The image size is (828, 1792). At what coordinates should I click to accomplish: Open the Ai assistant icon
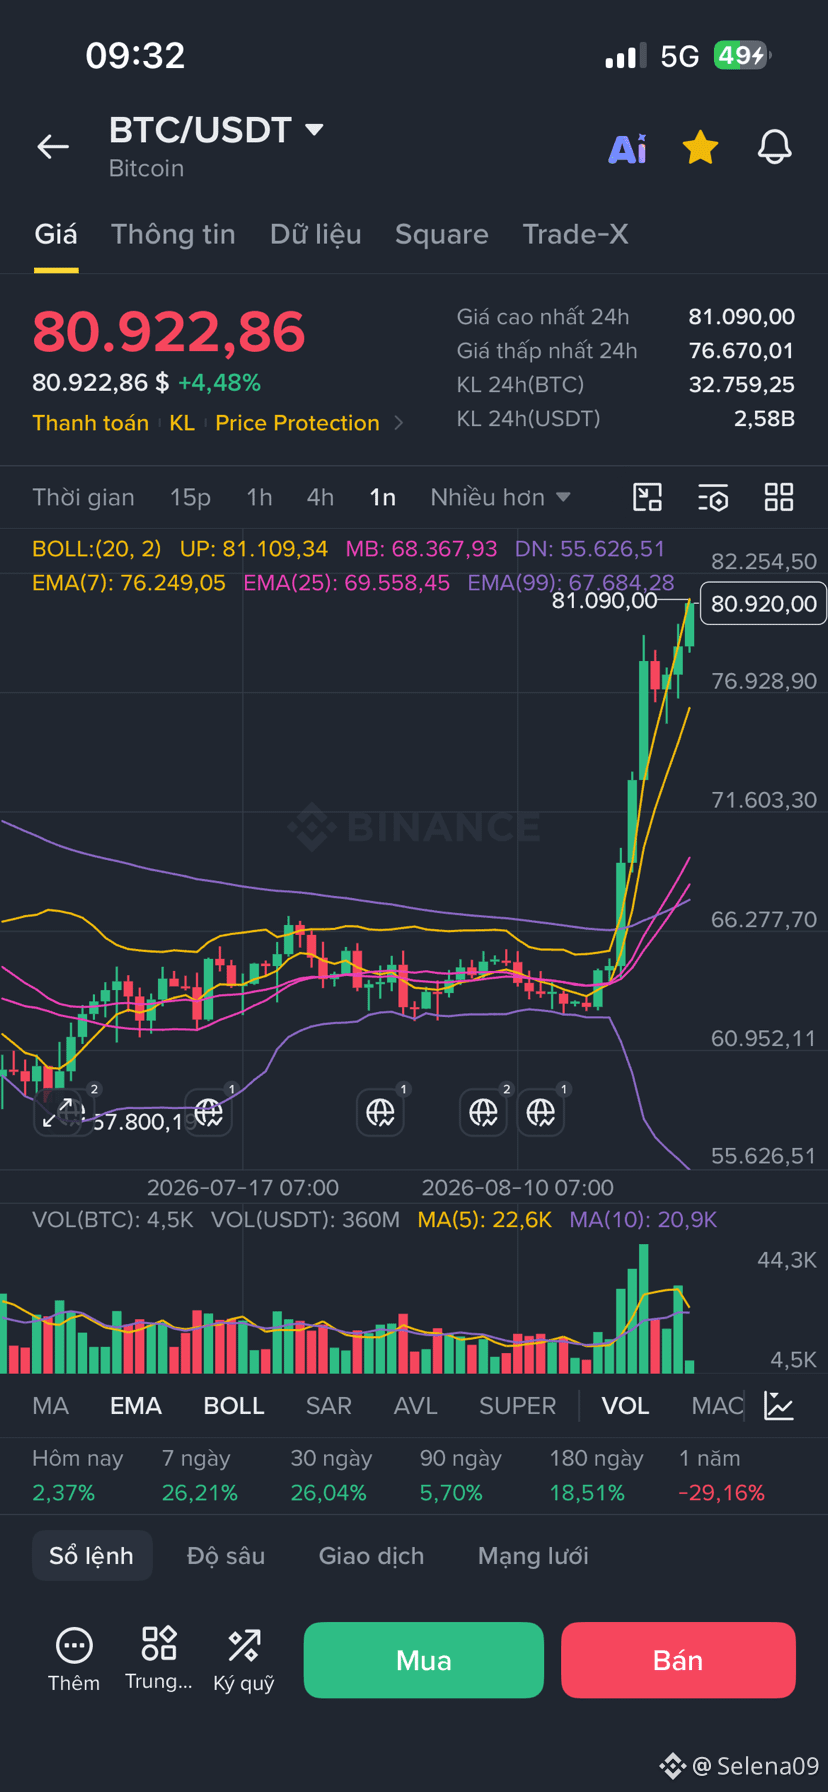tap(628, 148)
